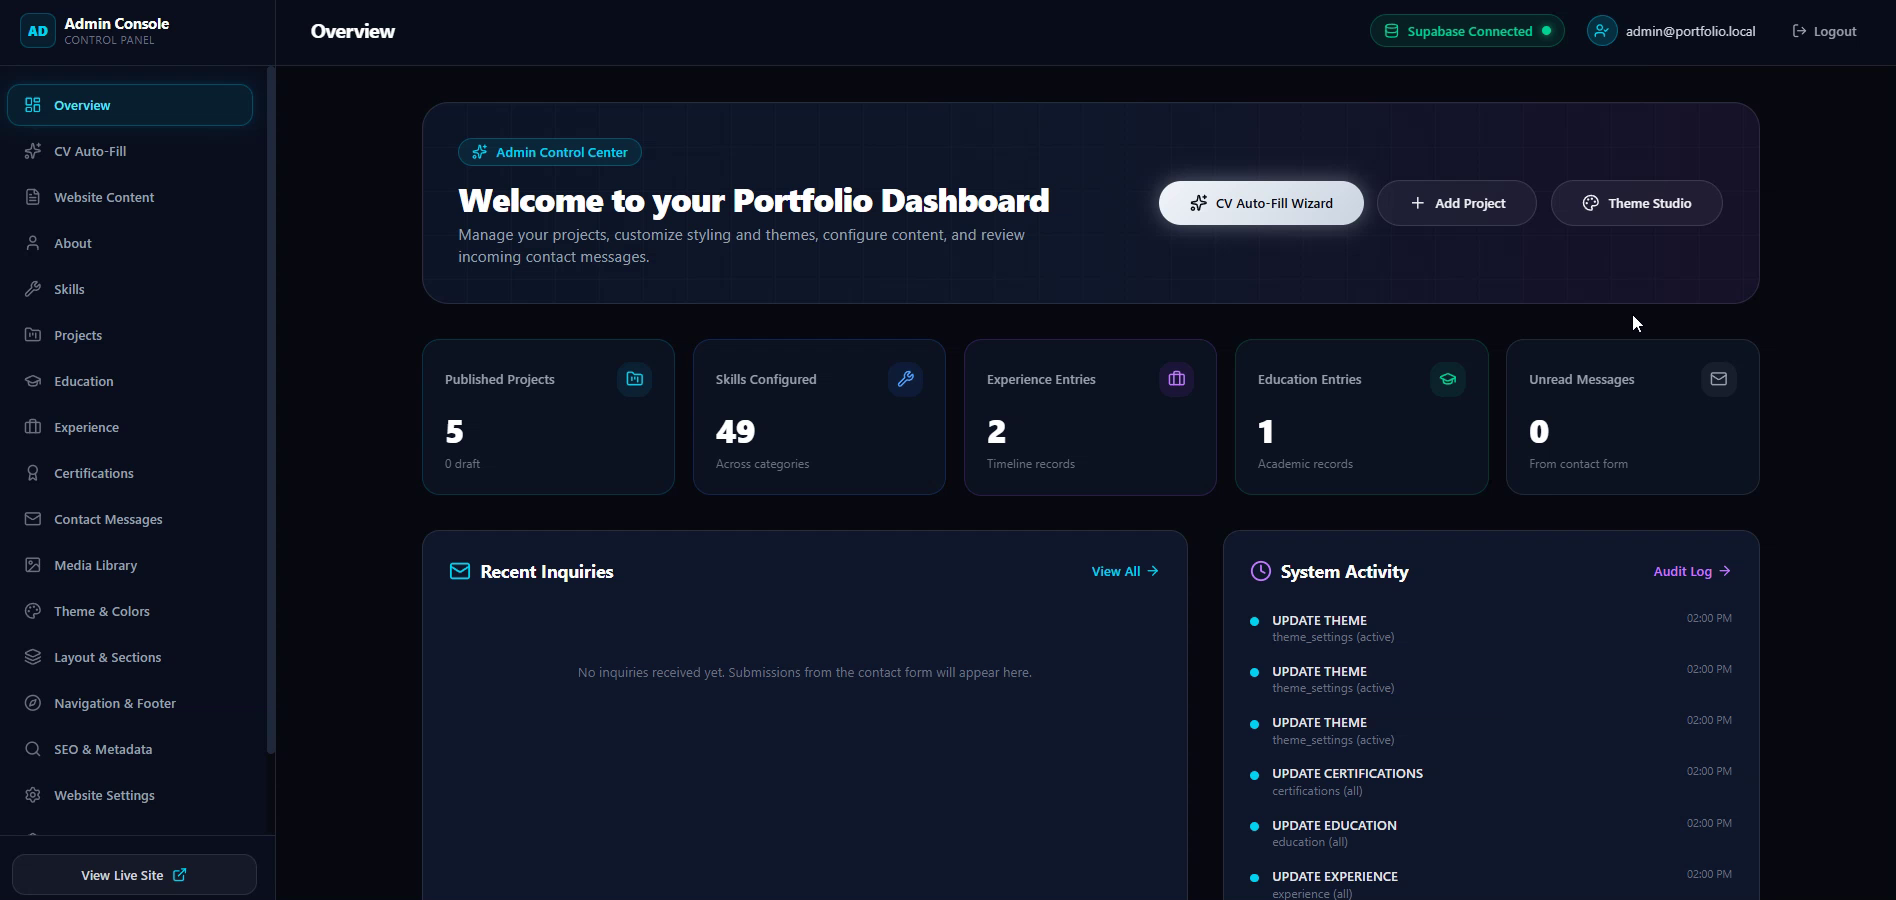
Task: Click the Admin Control Center badge
Action: [x=550, y=152]
